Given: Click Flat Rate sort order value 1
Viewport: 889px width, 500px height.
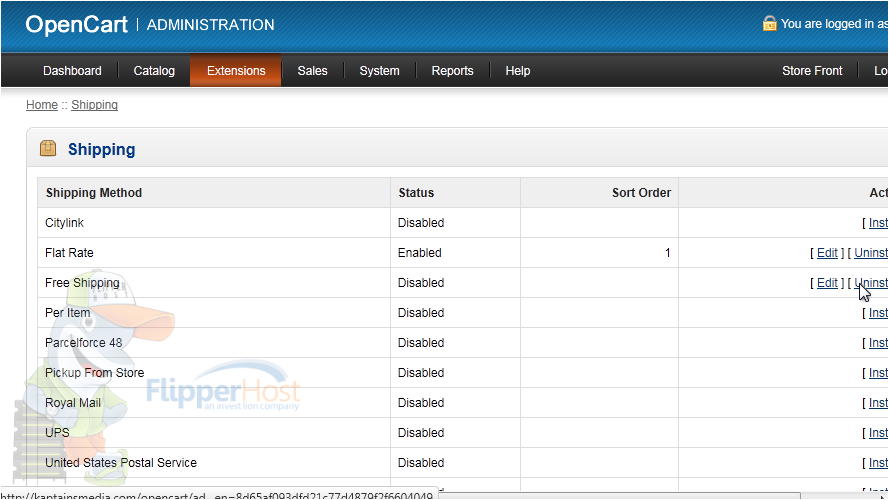Looking at the screenshot, I should point(667,253).
